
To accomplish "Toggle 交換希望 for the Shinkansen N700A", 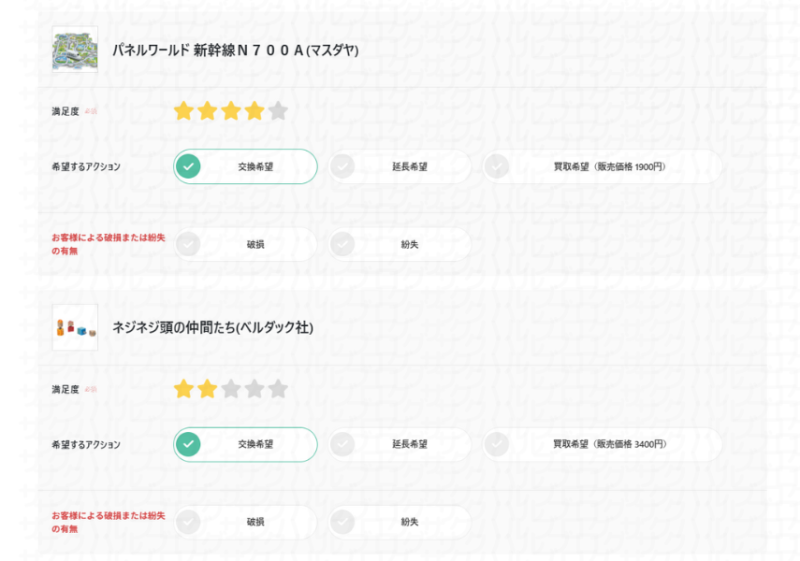I will coord(245,166).
